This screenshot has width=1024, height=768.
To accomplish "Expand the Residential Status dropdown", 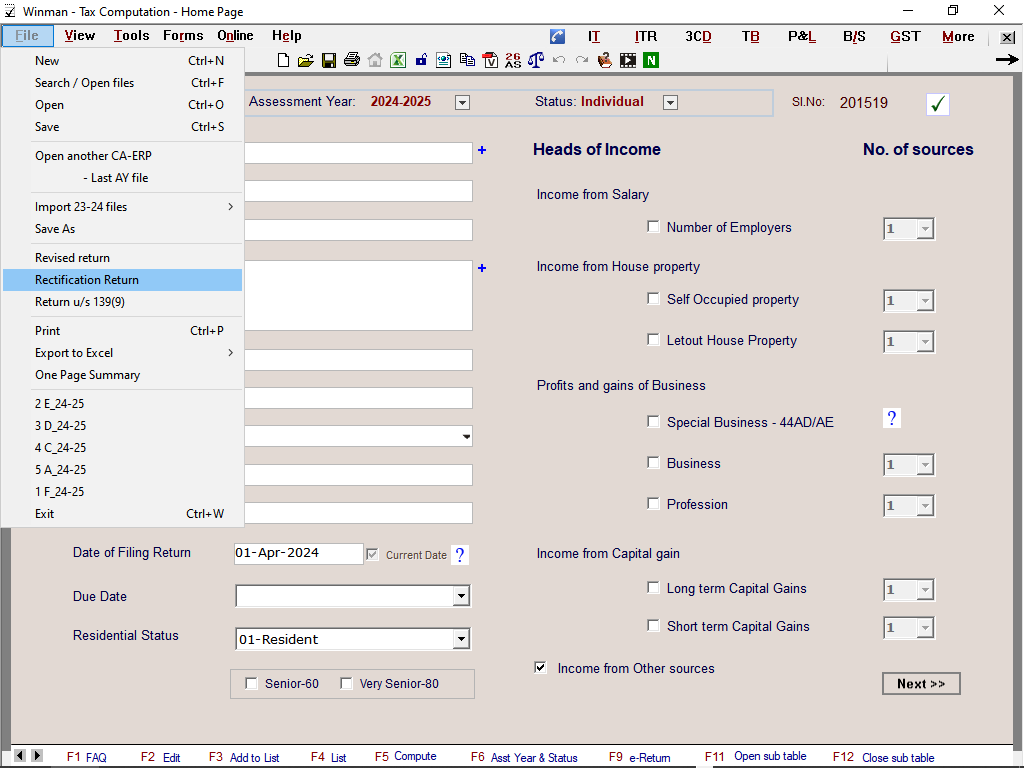I will click(460, 639).
